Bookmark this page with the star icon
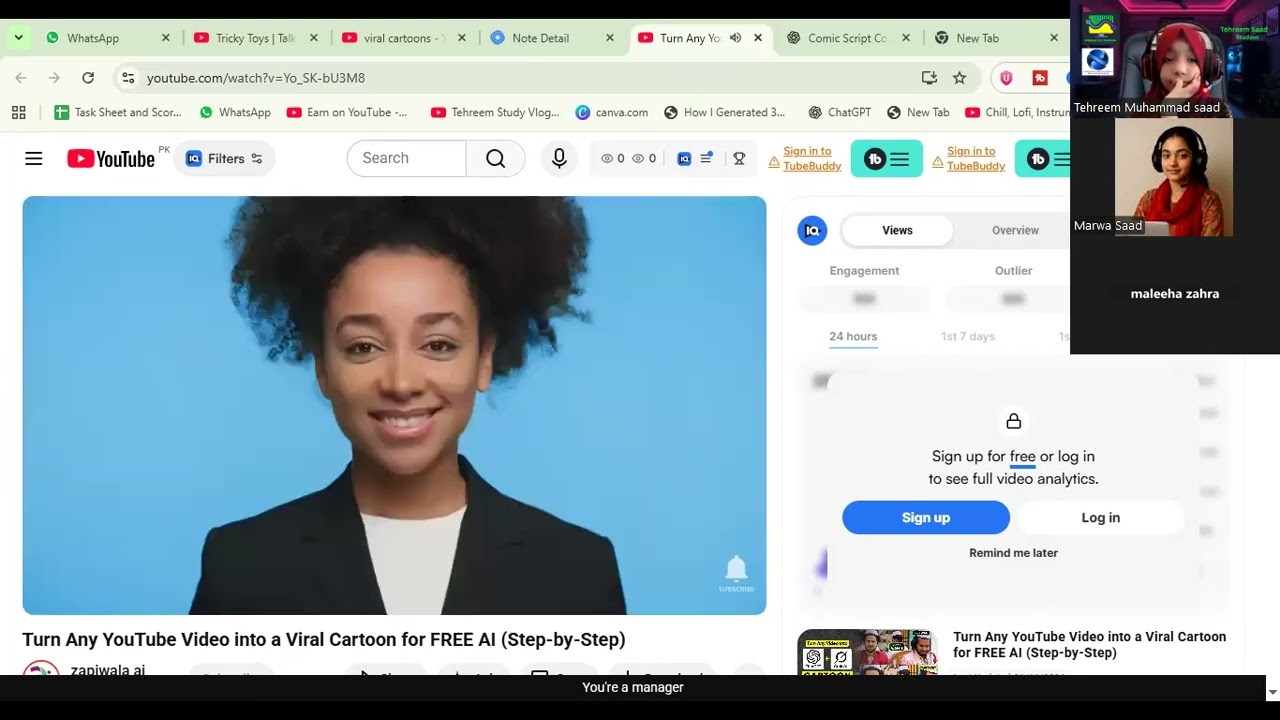Viewport: 1280px width, 720px height. (960, 77)
